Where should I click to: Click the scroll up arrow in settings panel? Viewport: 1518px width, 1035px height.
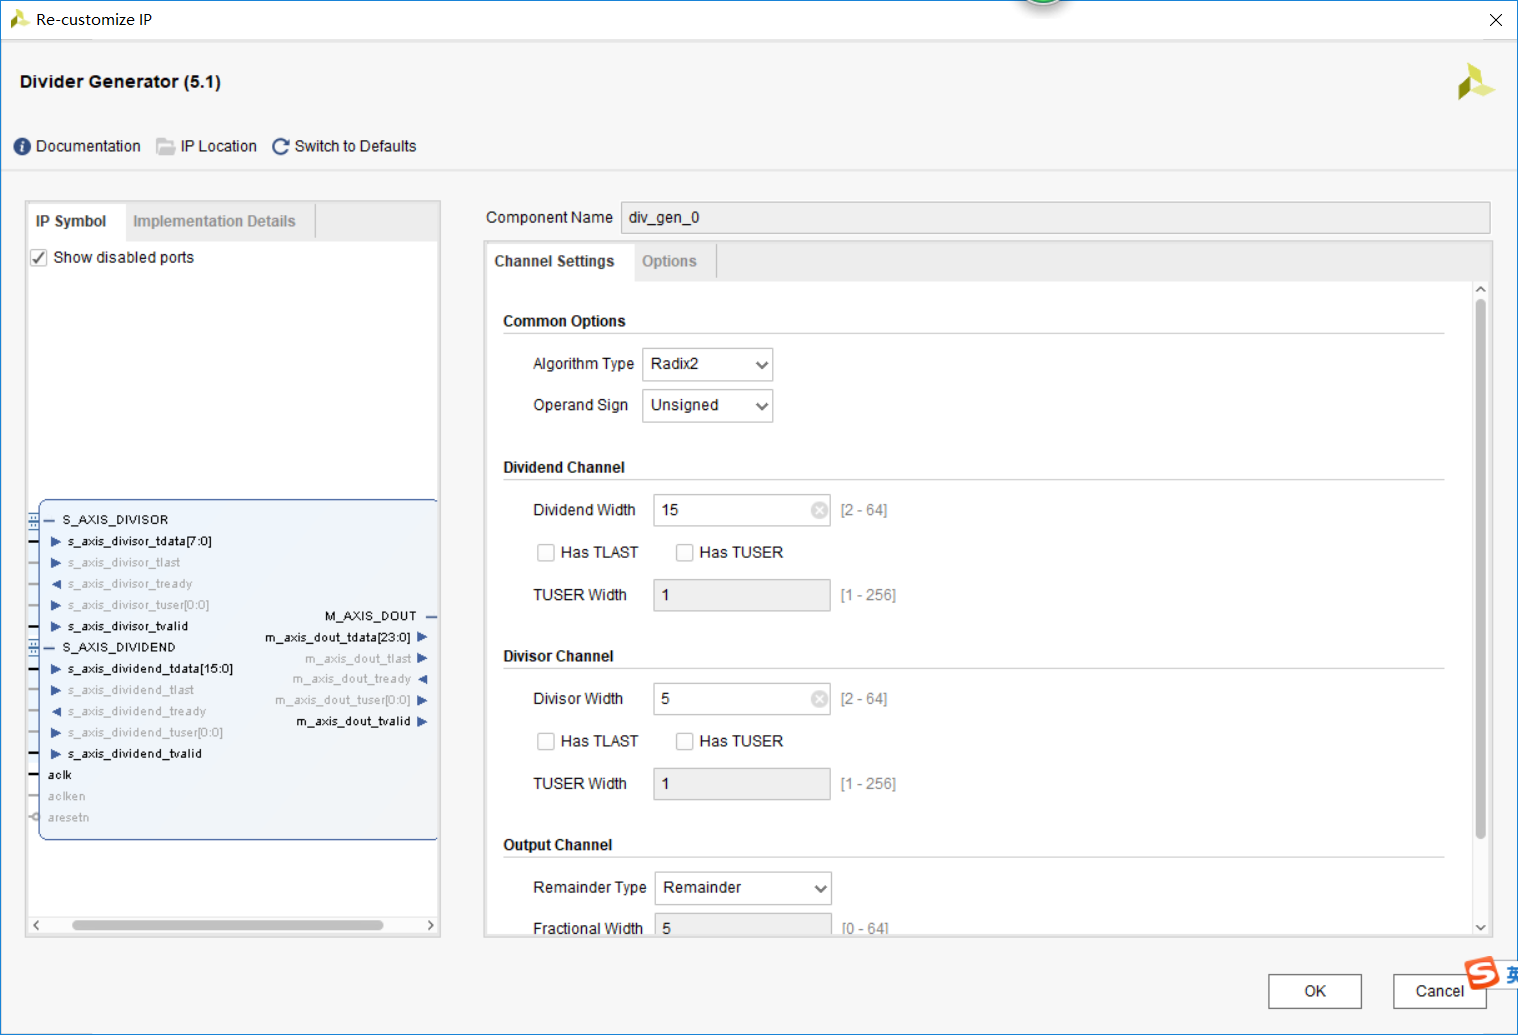tap(1481, 289)
